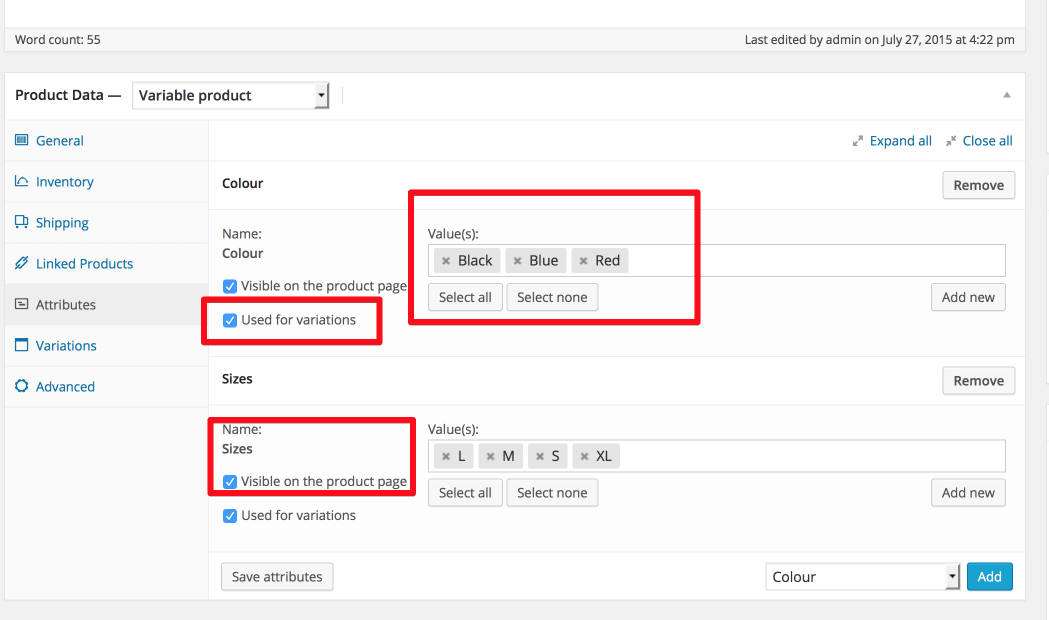This screenshot has height=620, width=1049.
Task: Select none for Sizes values
Action: 552,493
